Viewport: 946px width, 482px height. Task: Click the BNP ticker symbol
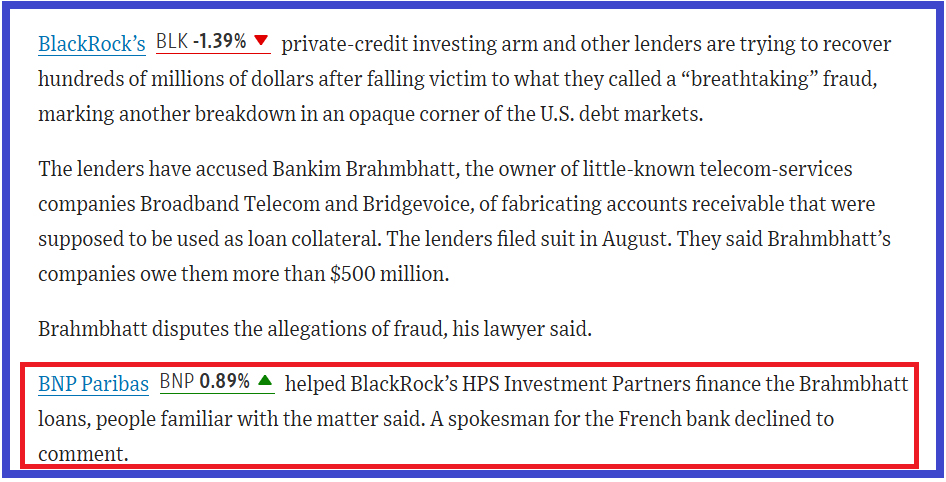click(x=177, y=382)
